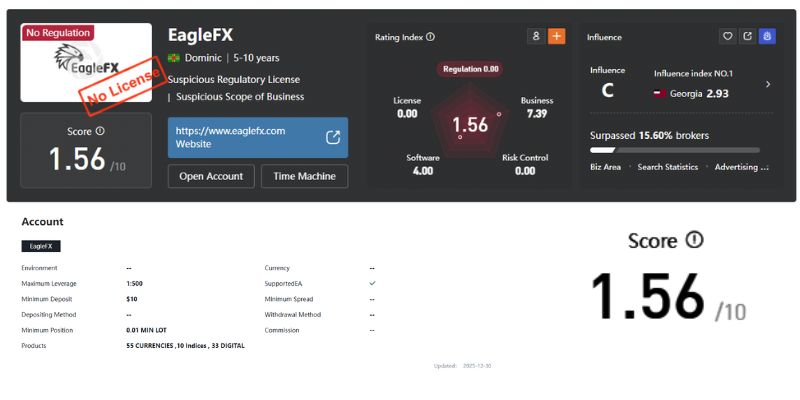Select the EagleFX account tab
The width and height of the screenshot is (800, 400).
coord(41,246)
